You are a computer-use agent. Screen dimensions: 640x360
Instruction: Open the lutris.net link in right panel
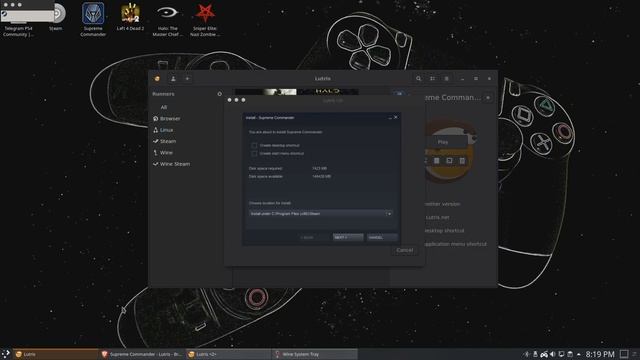point(437,217)
